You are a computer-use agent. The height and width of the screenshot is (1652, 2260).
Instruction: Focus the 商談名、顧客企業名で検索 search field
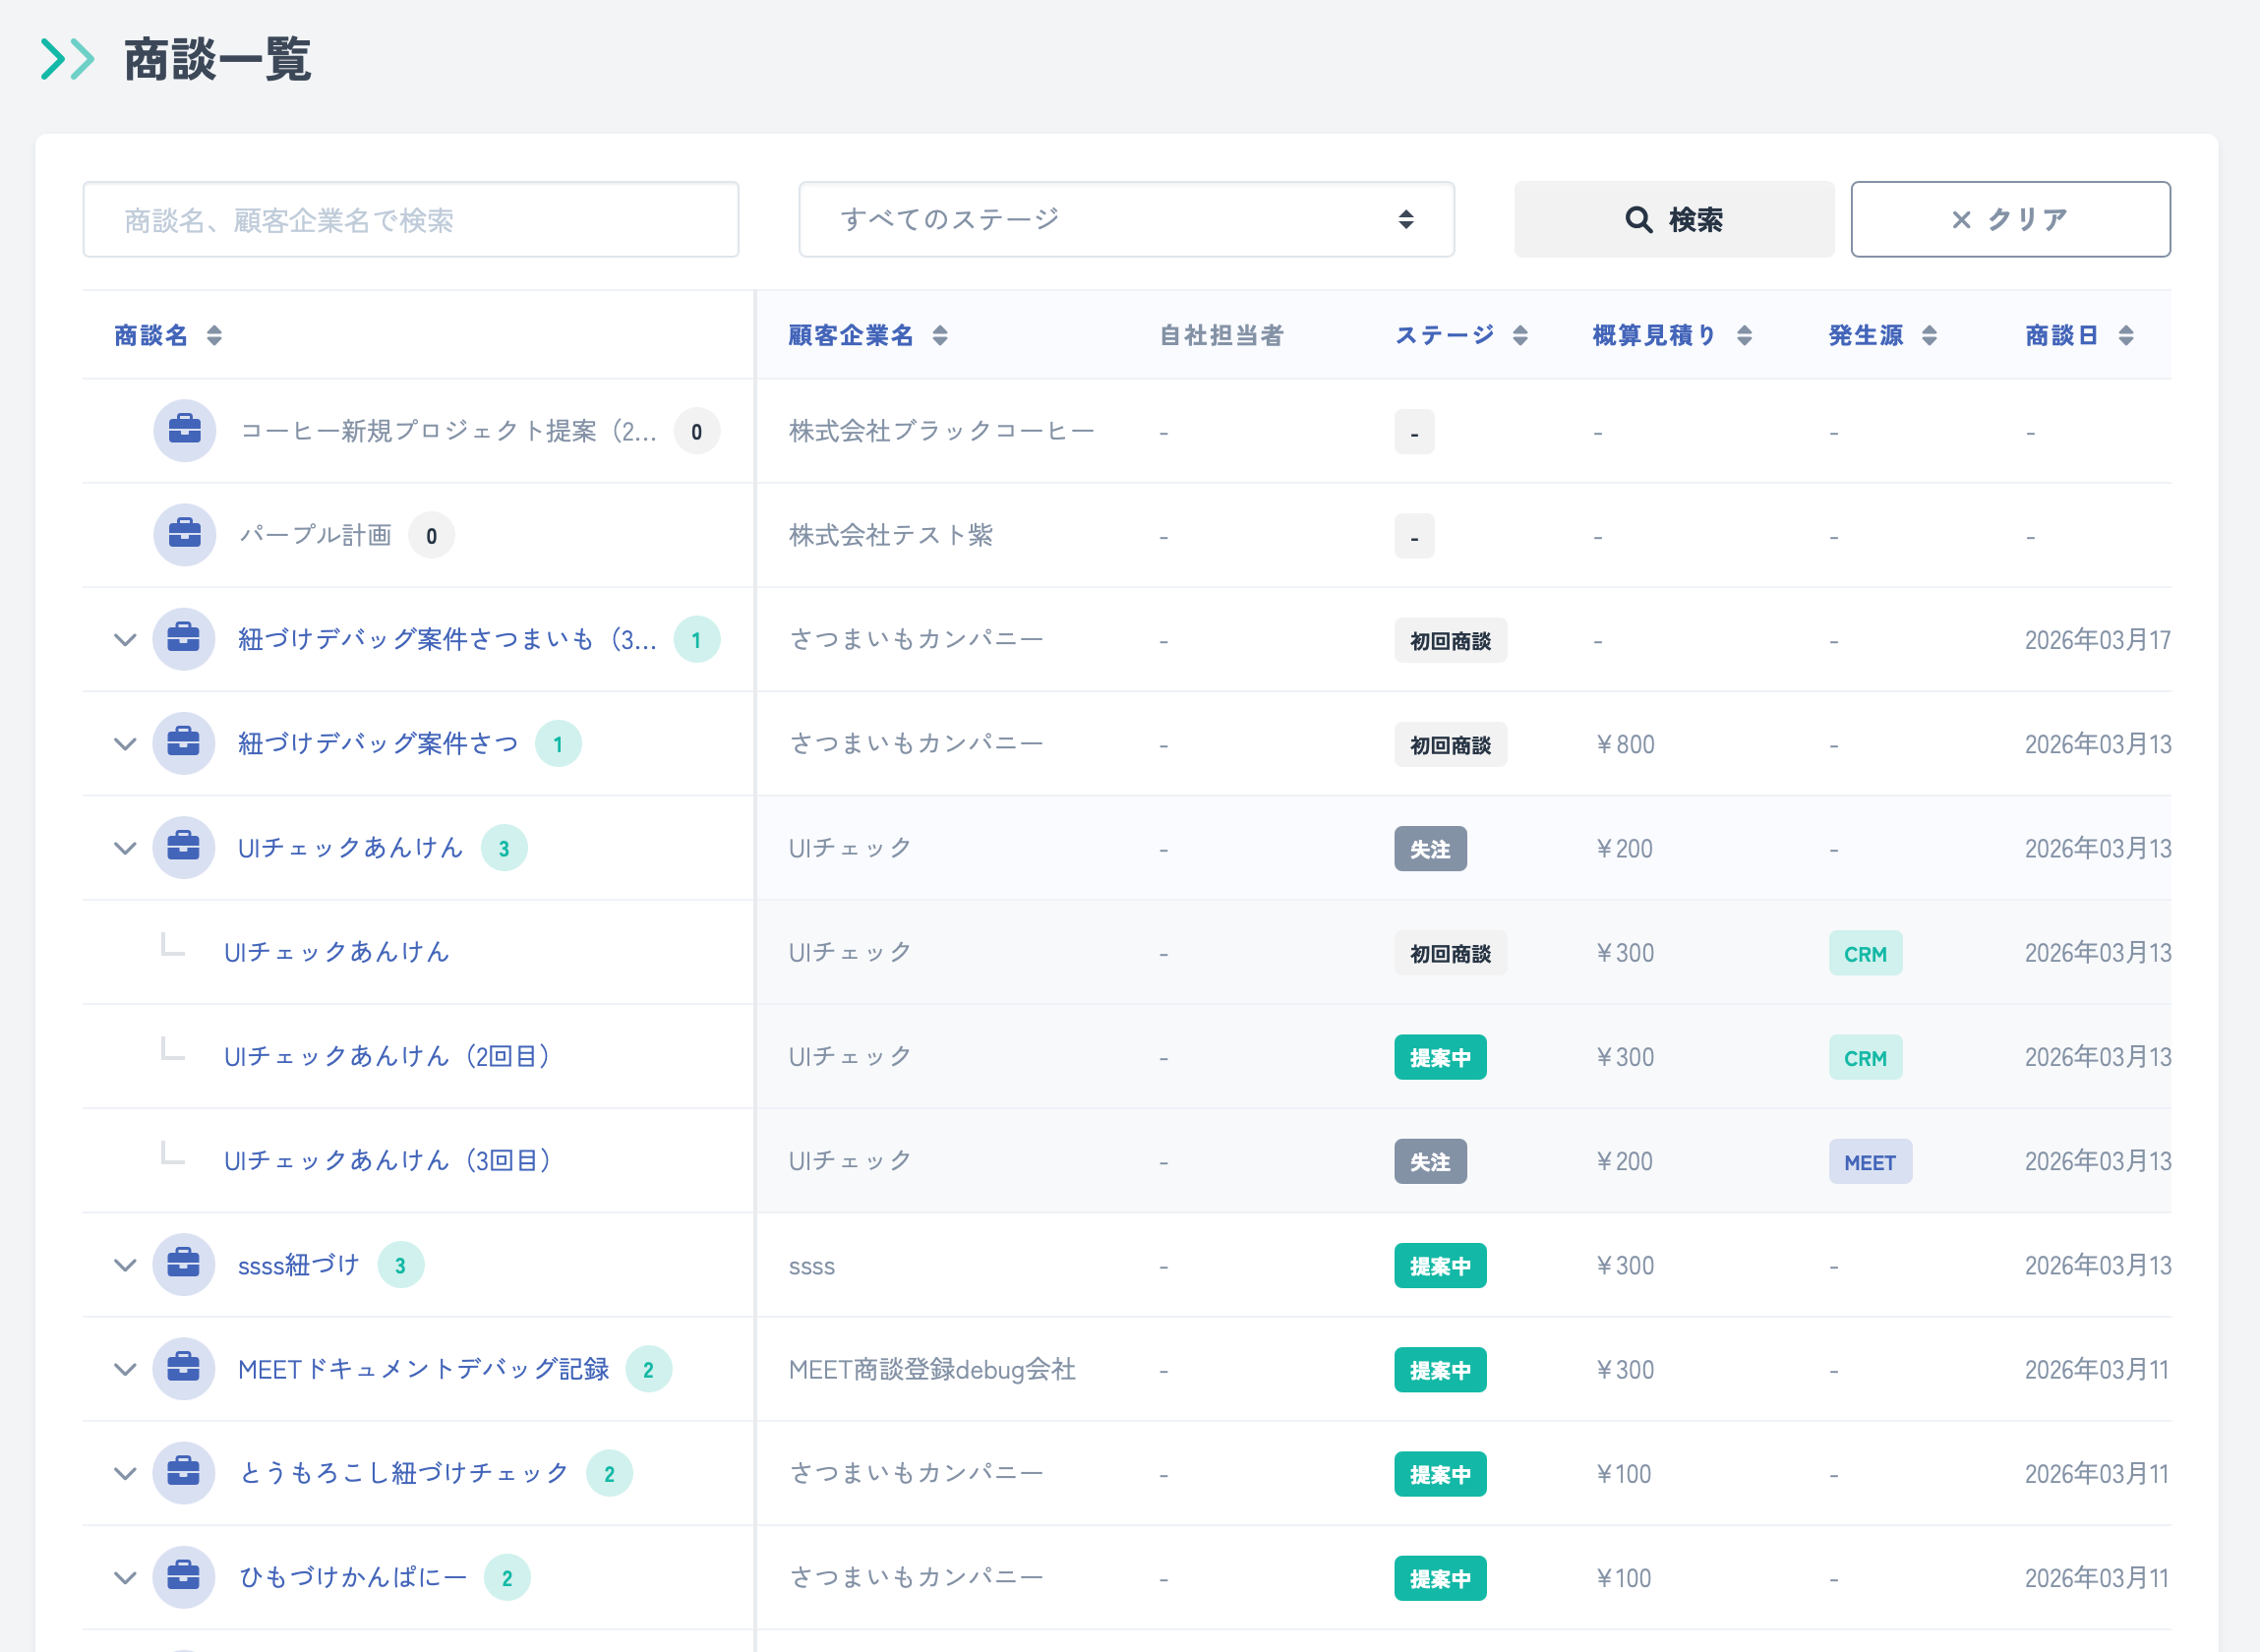coord(411,219)
